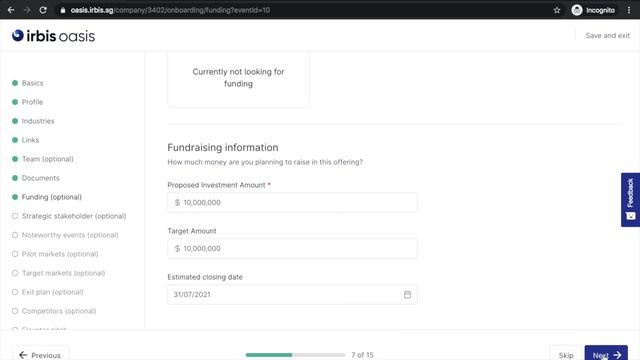Focus the Proposed Investment Amount field

(292, 202)
